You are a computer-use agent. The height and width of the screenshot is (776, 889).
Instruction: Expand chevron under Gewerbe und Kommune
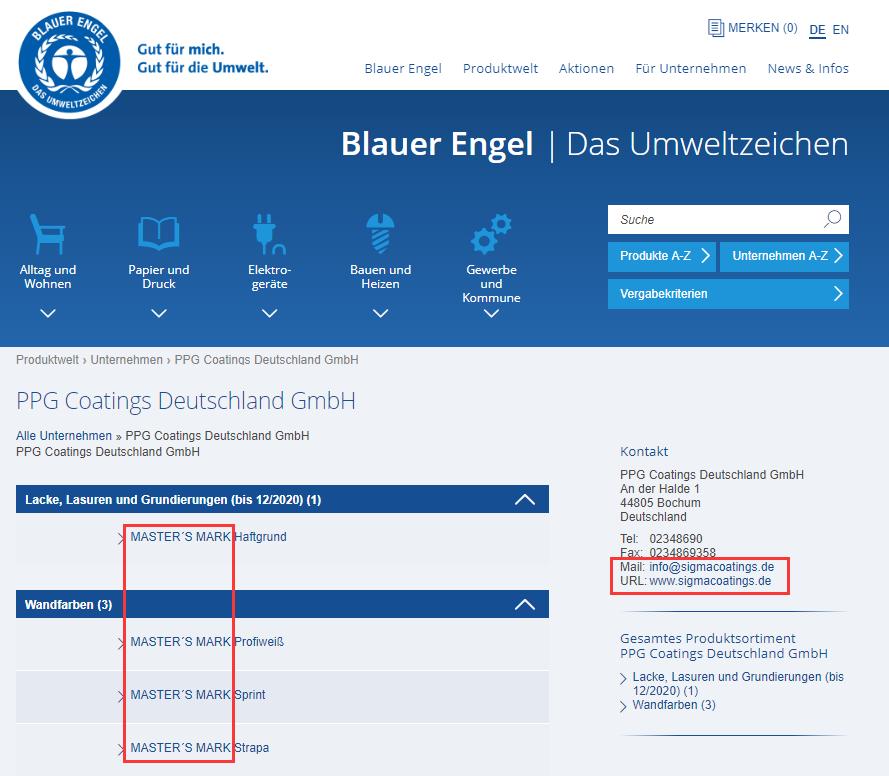coord(492,313)
